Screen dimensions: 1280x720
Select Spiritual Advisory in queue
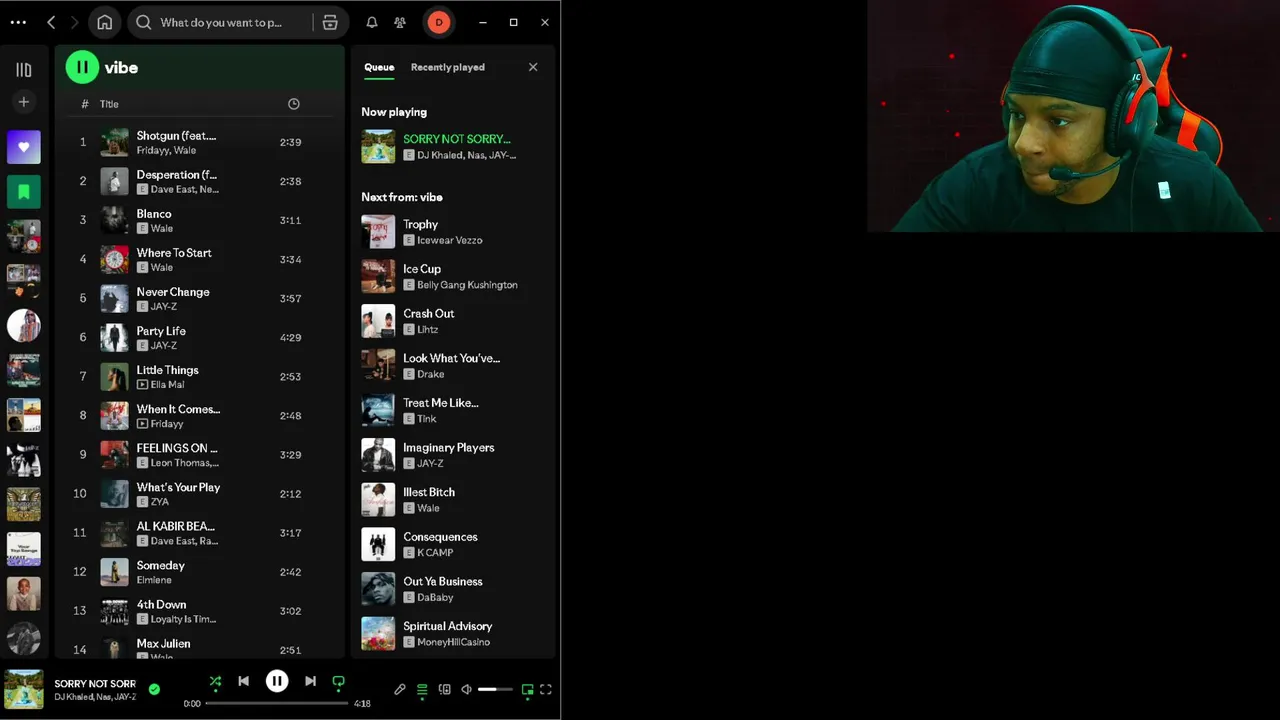452,633
